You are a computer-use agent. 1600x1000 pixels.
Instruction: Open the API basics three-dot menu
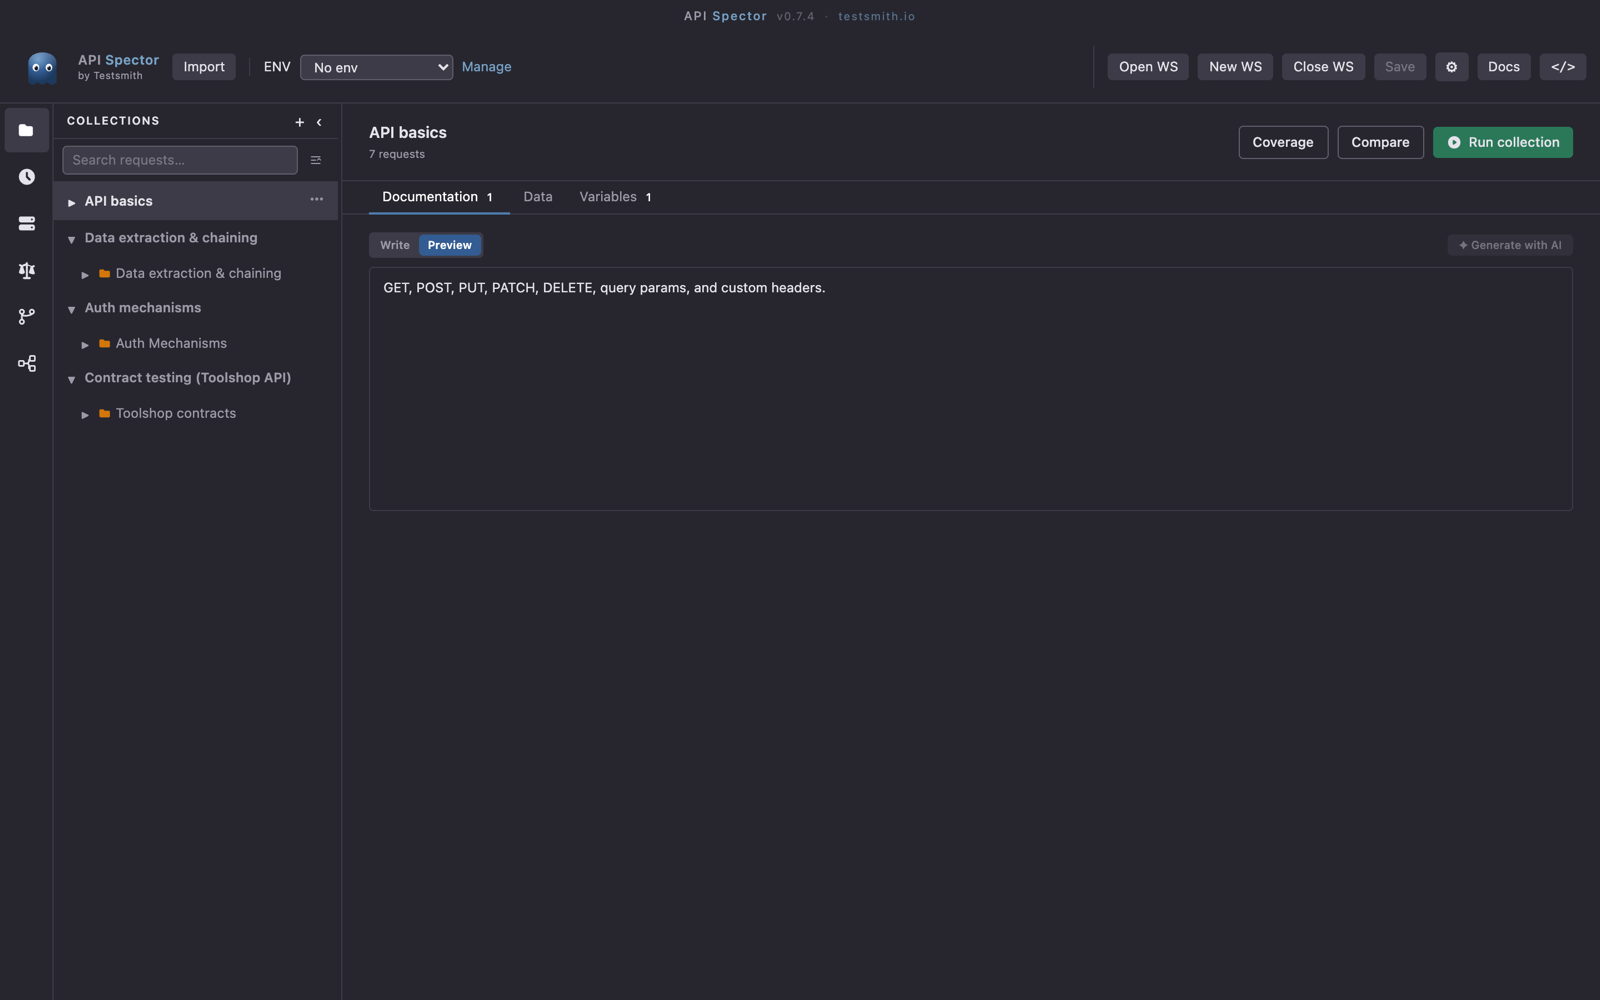(x=316, y=200)
